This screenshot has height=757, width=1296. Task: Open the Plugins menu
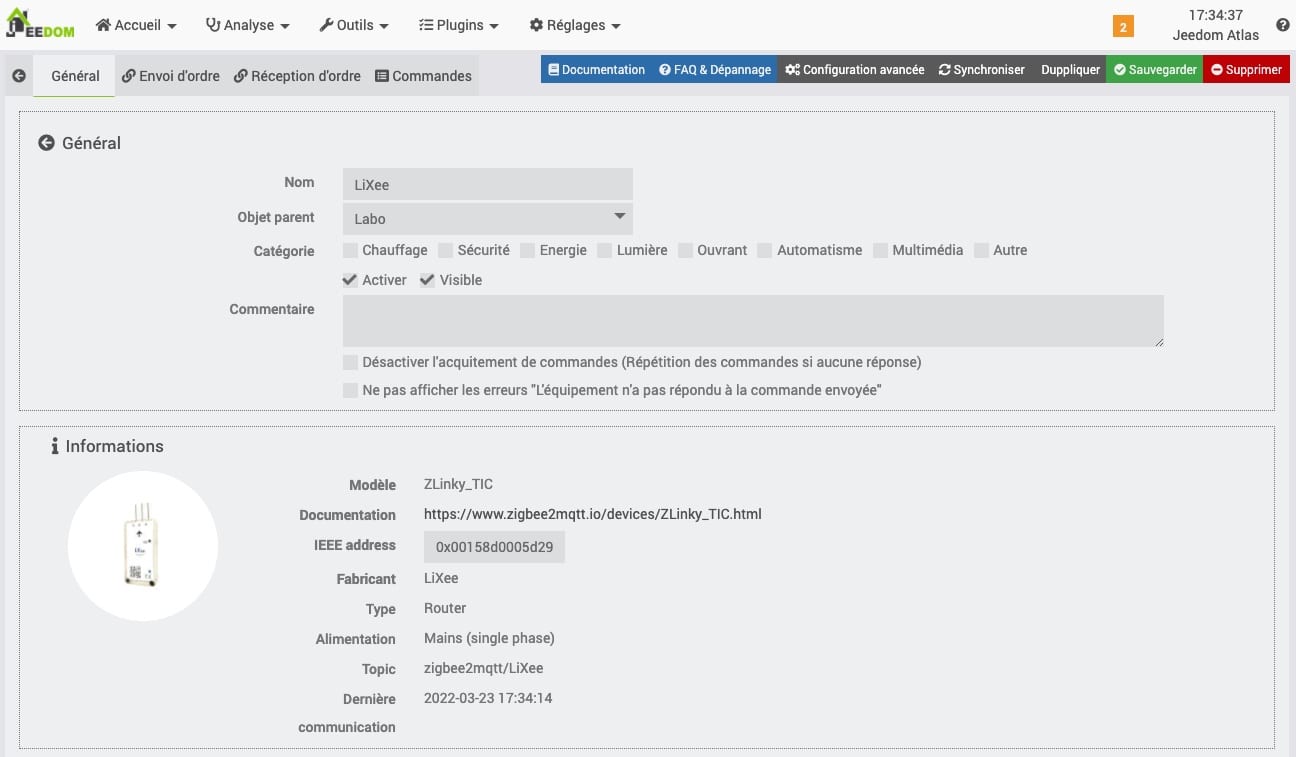(x=459, y=25)
